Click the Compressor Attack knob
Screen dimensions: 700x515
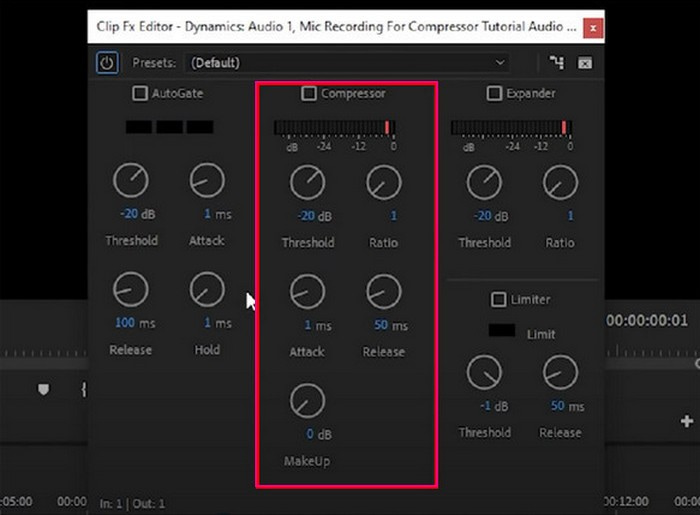click(x=308, y=292)
